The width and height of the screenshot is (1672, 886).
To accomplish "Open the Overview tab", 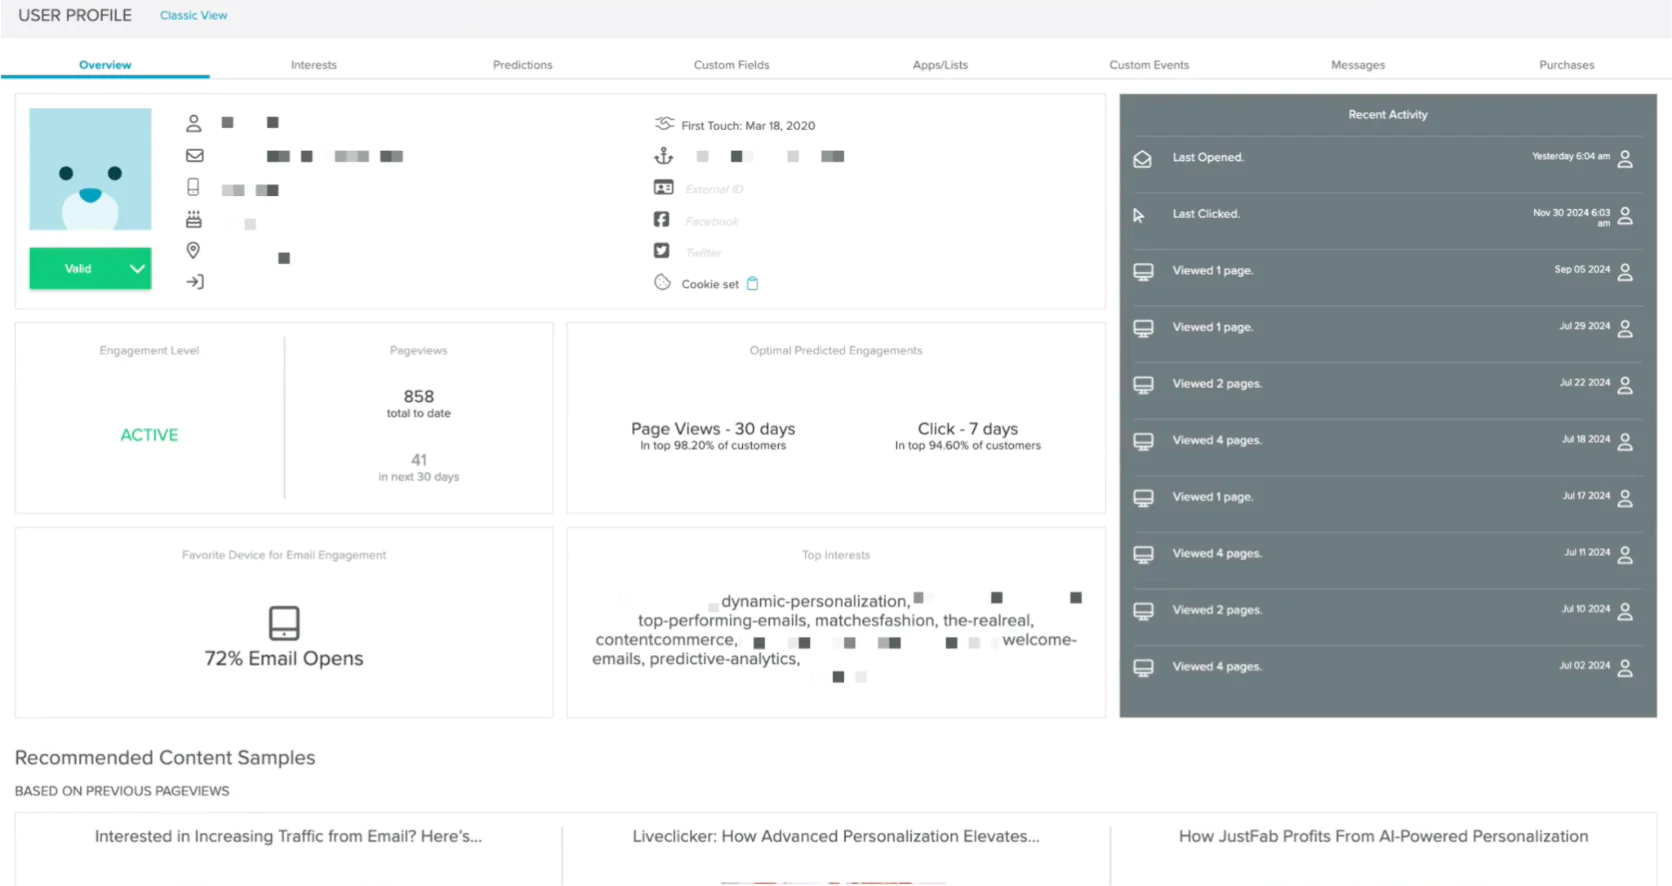I will [105, 65].
